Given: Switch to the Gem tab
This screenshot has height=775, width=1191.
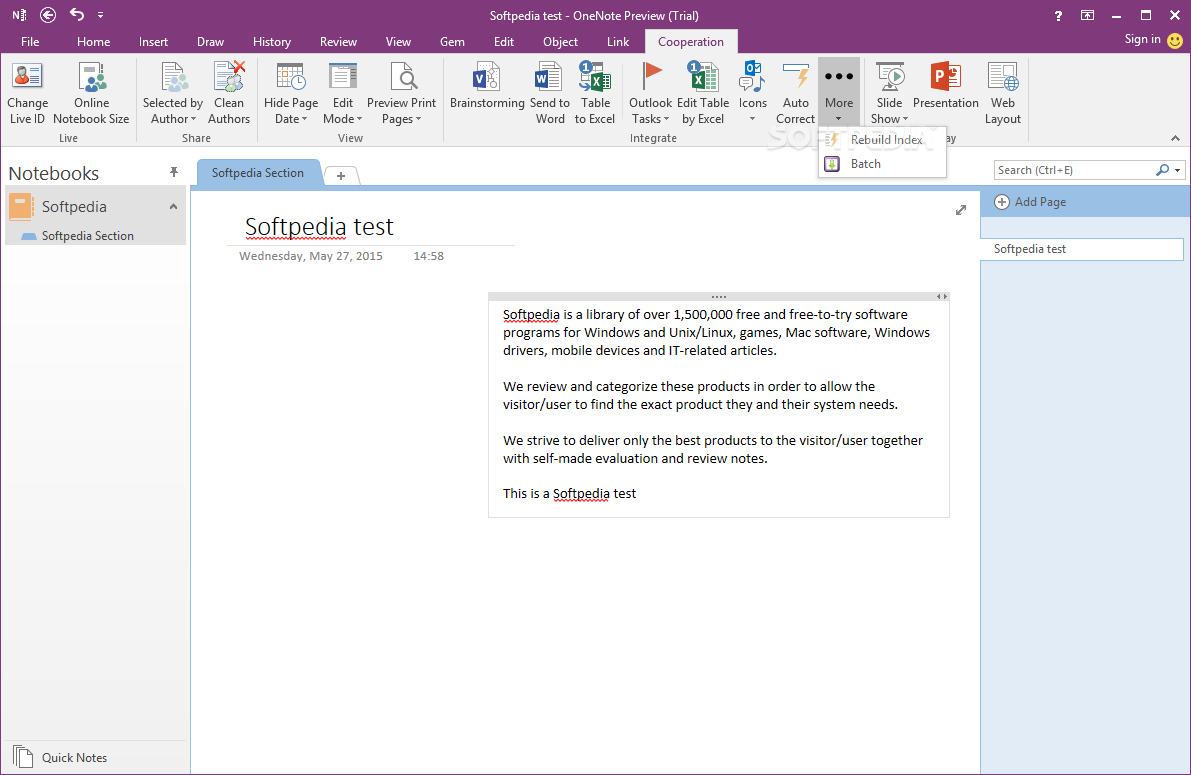Looking at the screenshot, I should (452, 42).
